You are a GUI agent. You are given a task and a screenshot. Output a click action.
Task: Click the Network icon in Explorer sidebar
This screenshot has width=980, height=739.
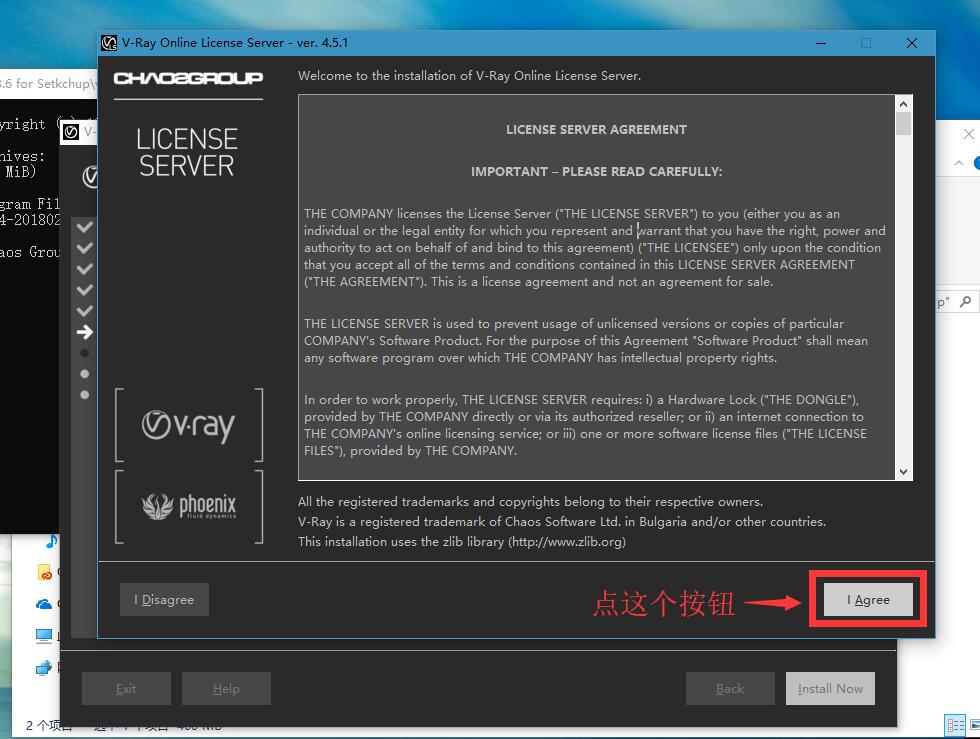point(44,668)
